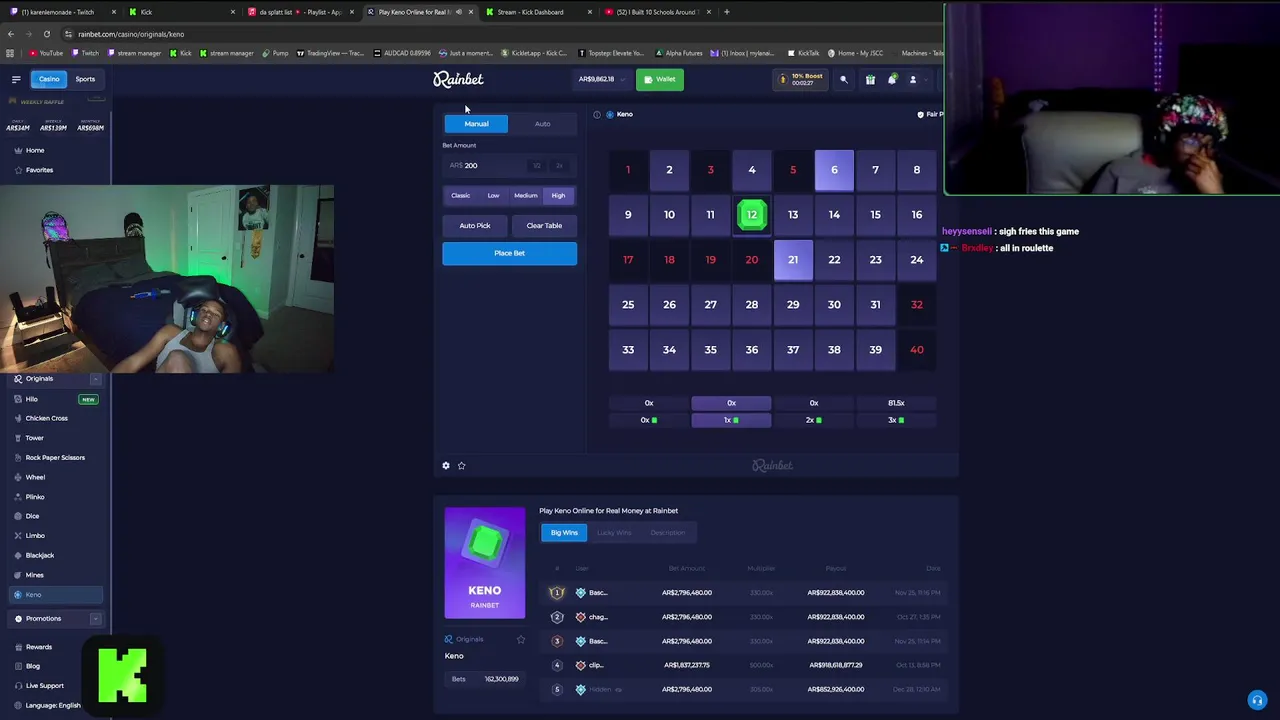
Task: Open Plinko game in sidebar
Action: point(57,496)
